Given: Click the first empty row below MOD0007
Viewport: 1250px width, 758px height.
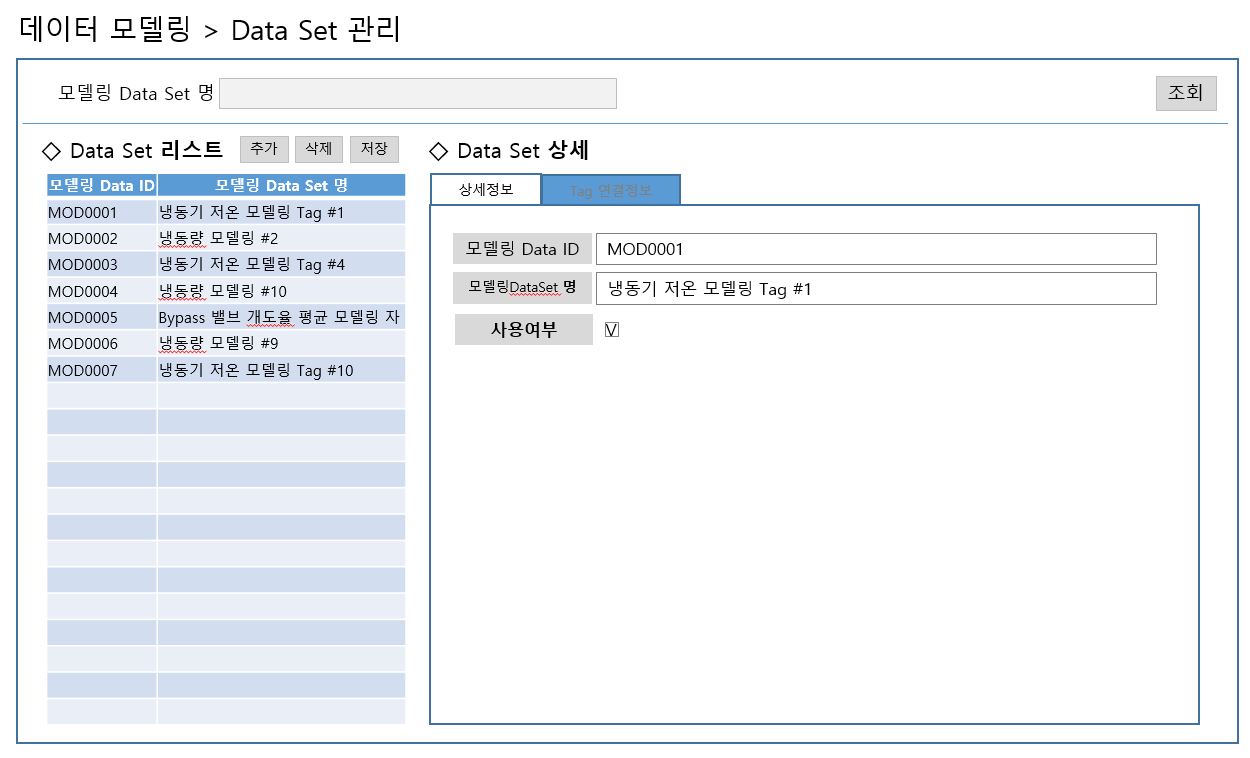Looking at the screenshot, I should point(225,396).
